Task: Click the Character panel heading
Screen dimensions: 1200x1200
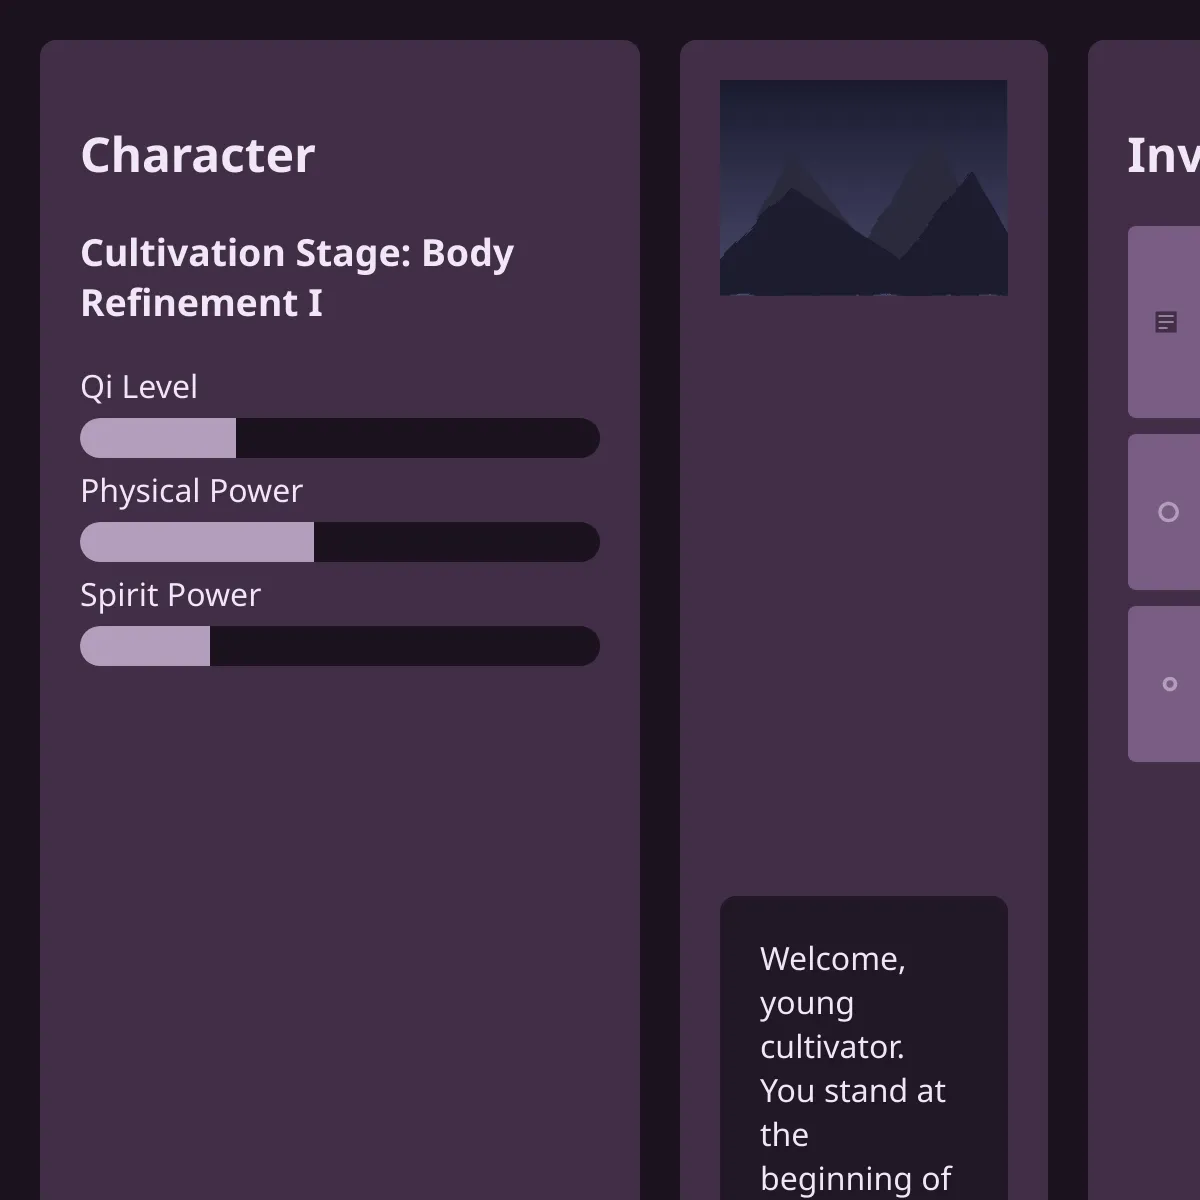Action: [198, 156]
